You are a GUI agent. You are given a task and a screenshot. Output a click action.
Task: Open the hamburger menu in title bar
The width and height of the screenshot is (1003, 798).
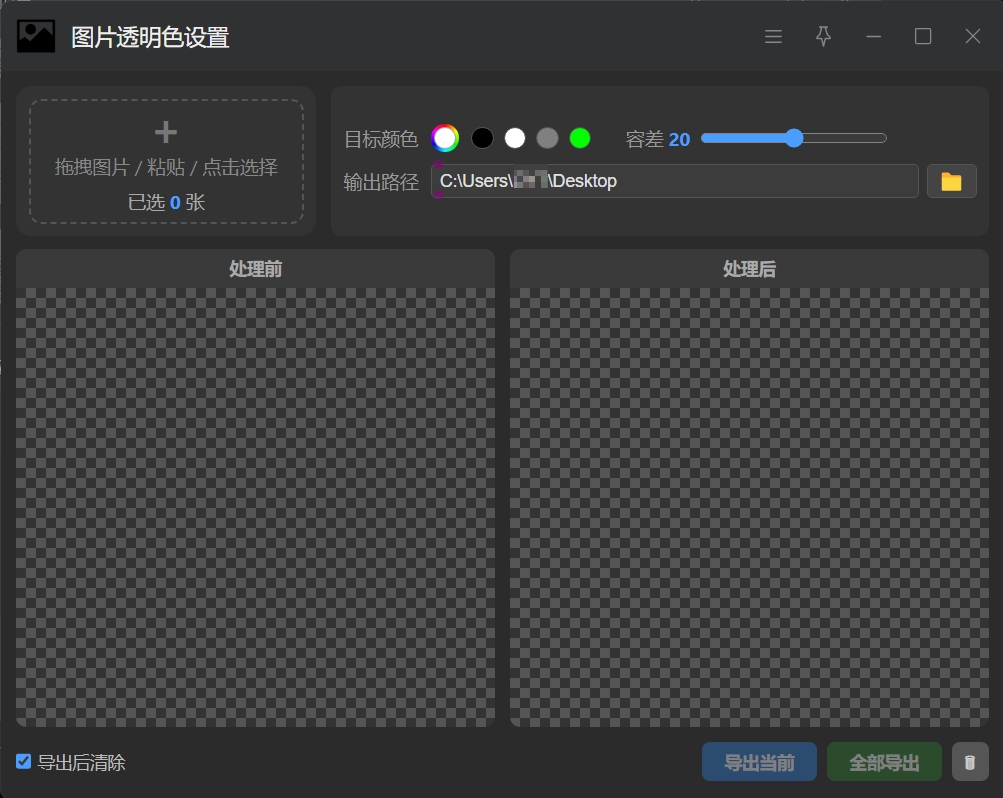(773, 36)
